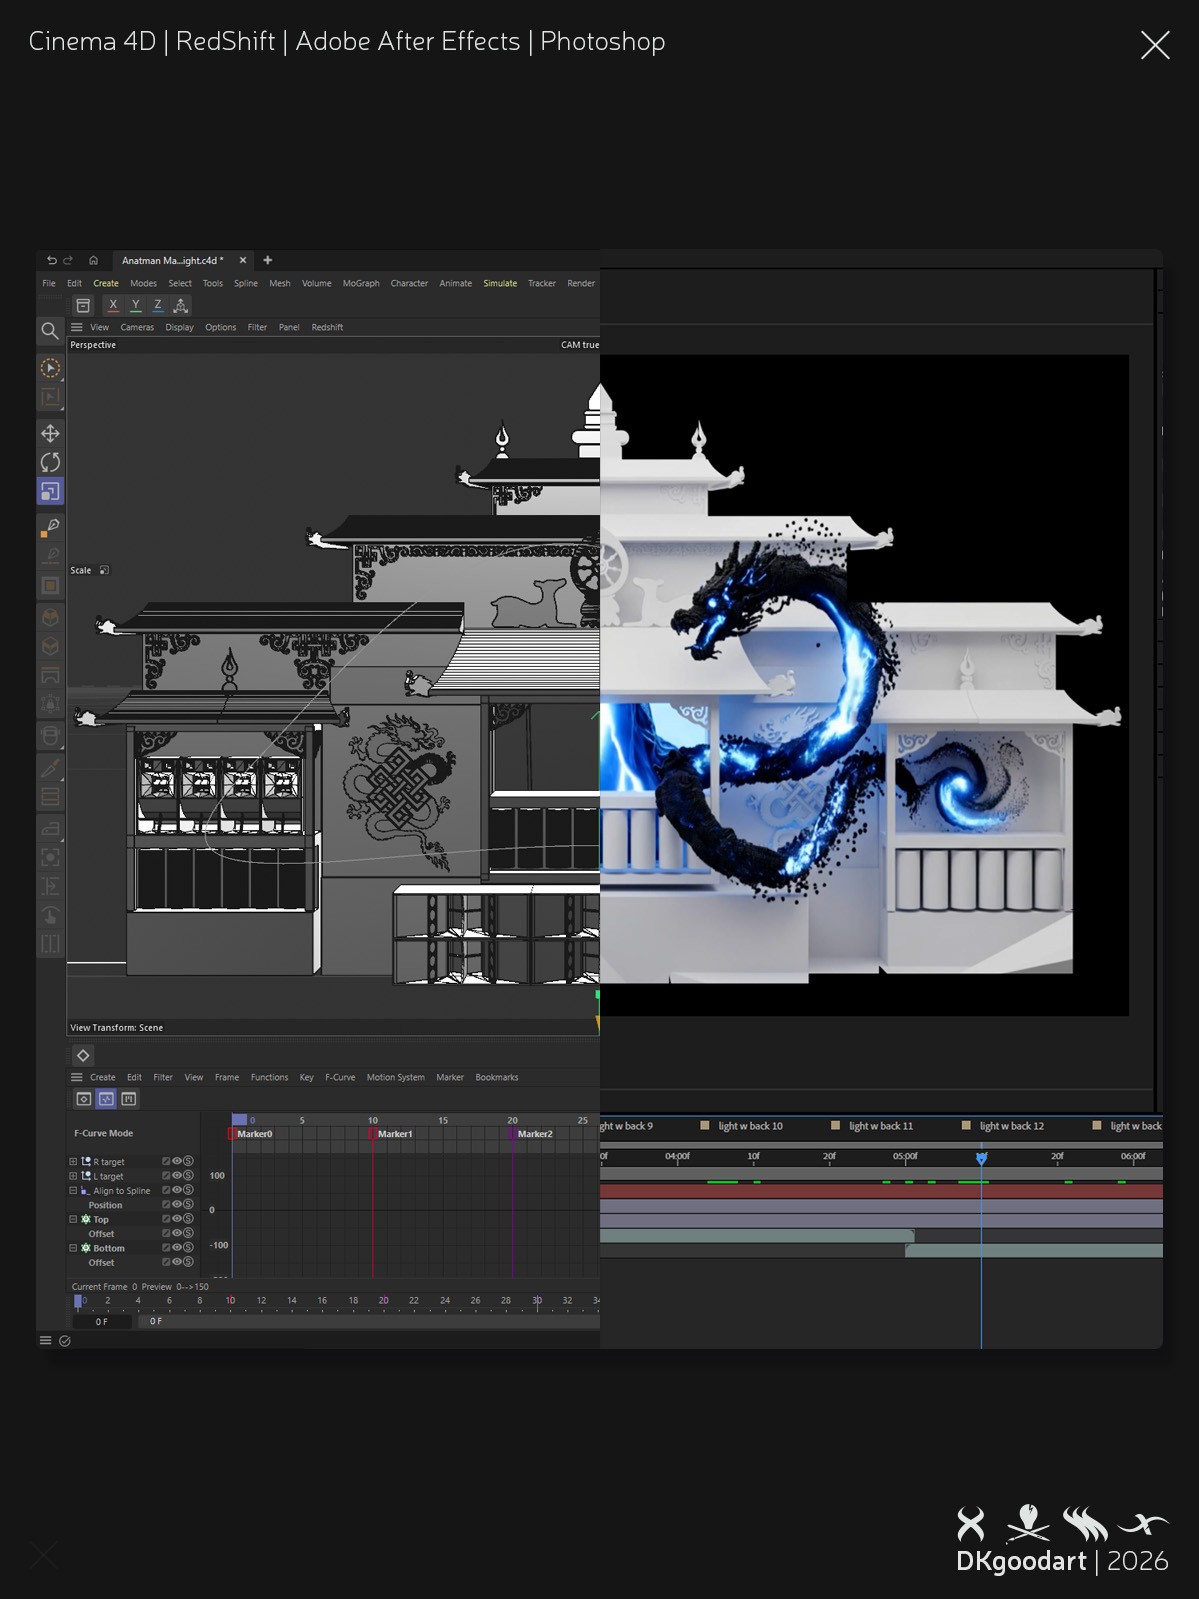The height and width of the screenshot is (1599, 1199).
Task: Toggle the X axis lock
Action: [x=113, y=306]
